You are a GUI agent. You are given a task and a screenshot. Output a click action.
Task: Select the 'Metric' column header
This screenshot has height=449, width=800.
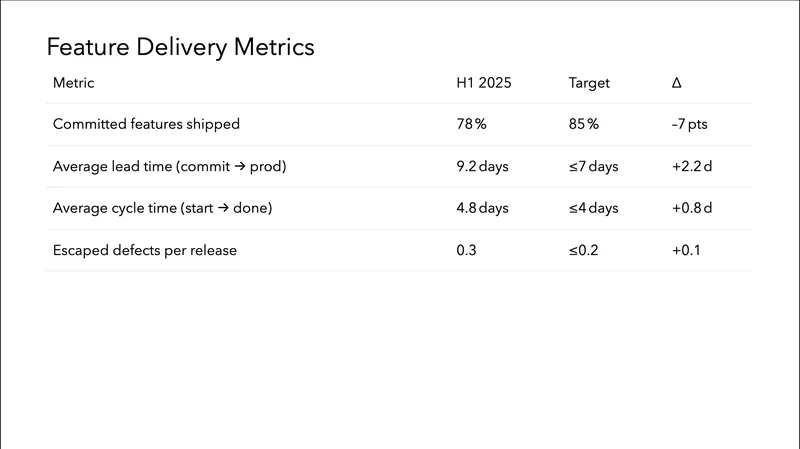(74, 83)
